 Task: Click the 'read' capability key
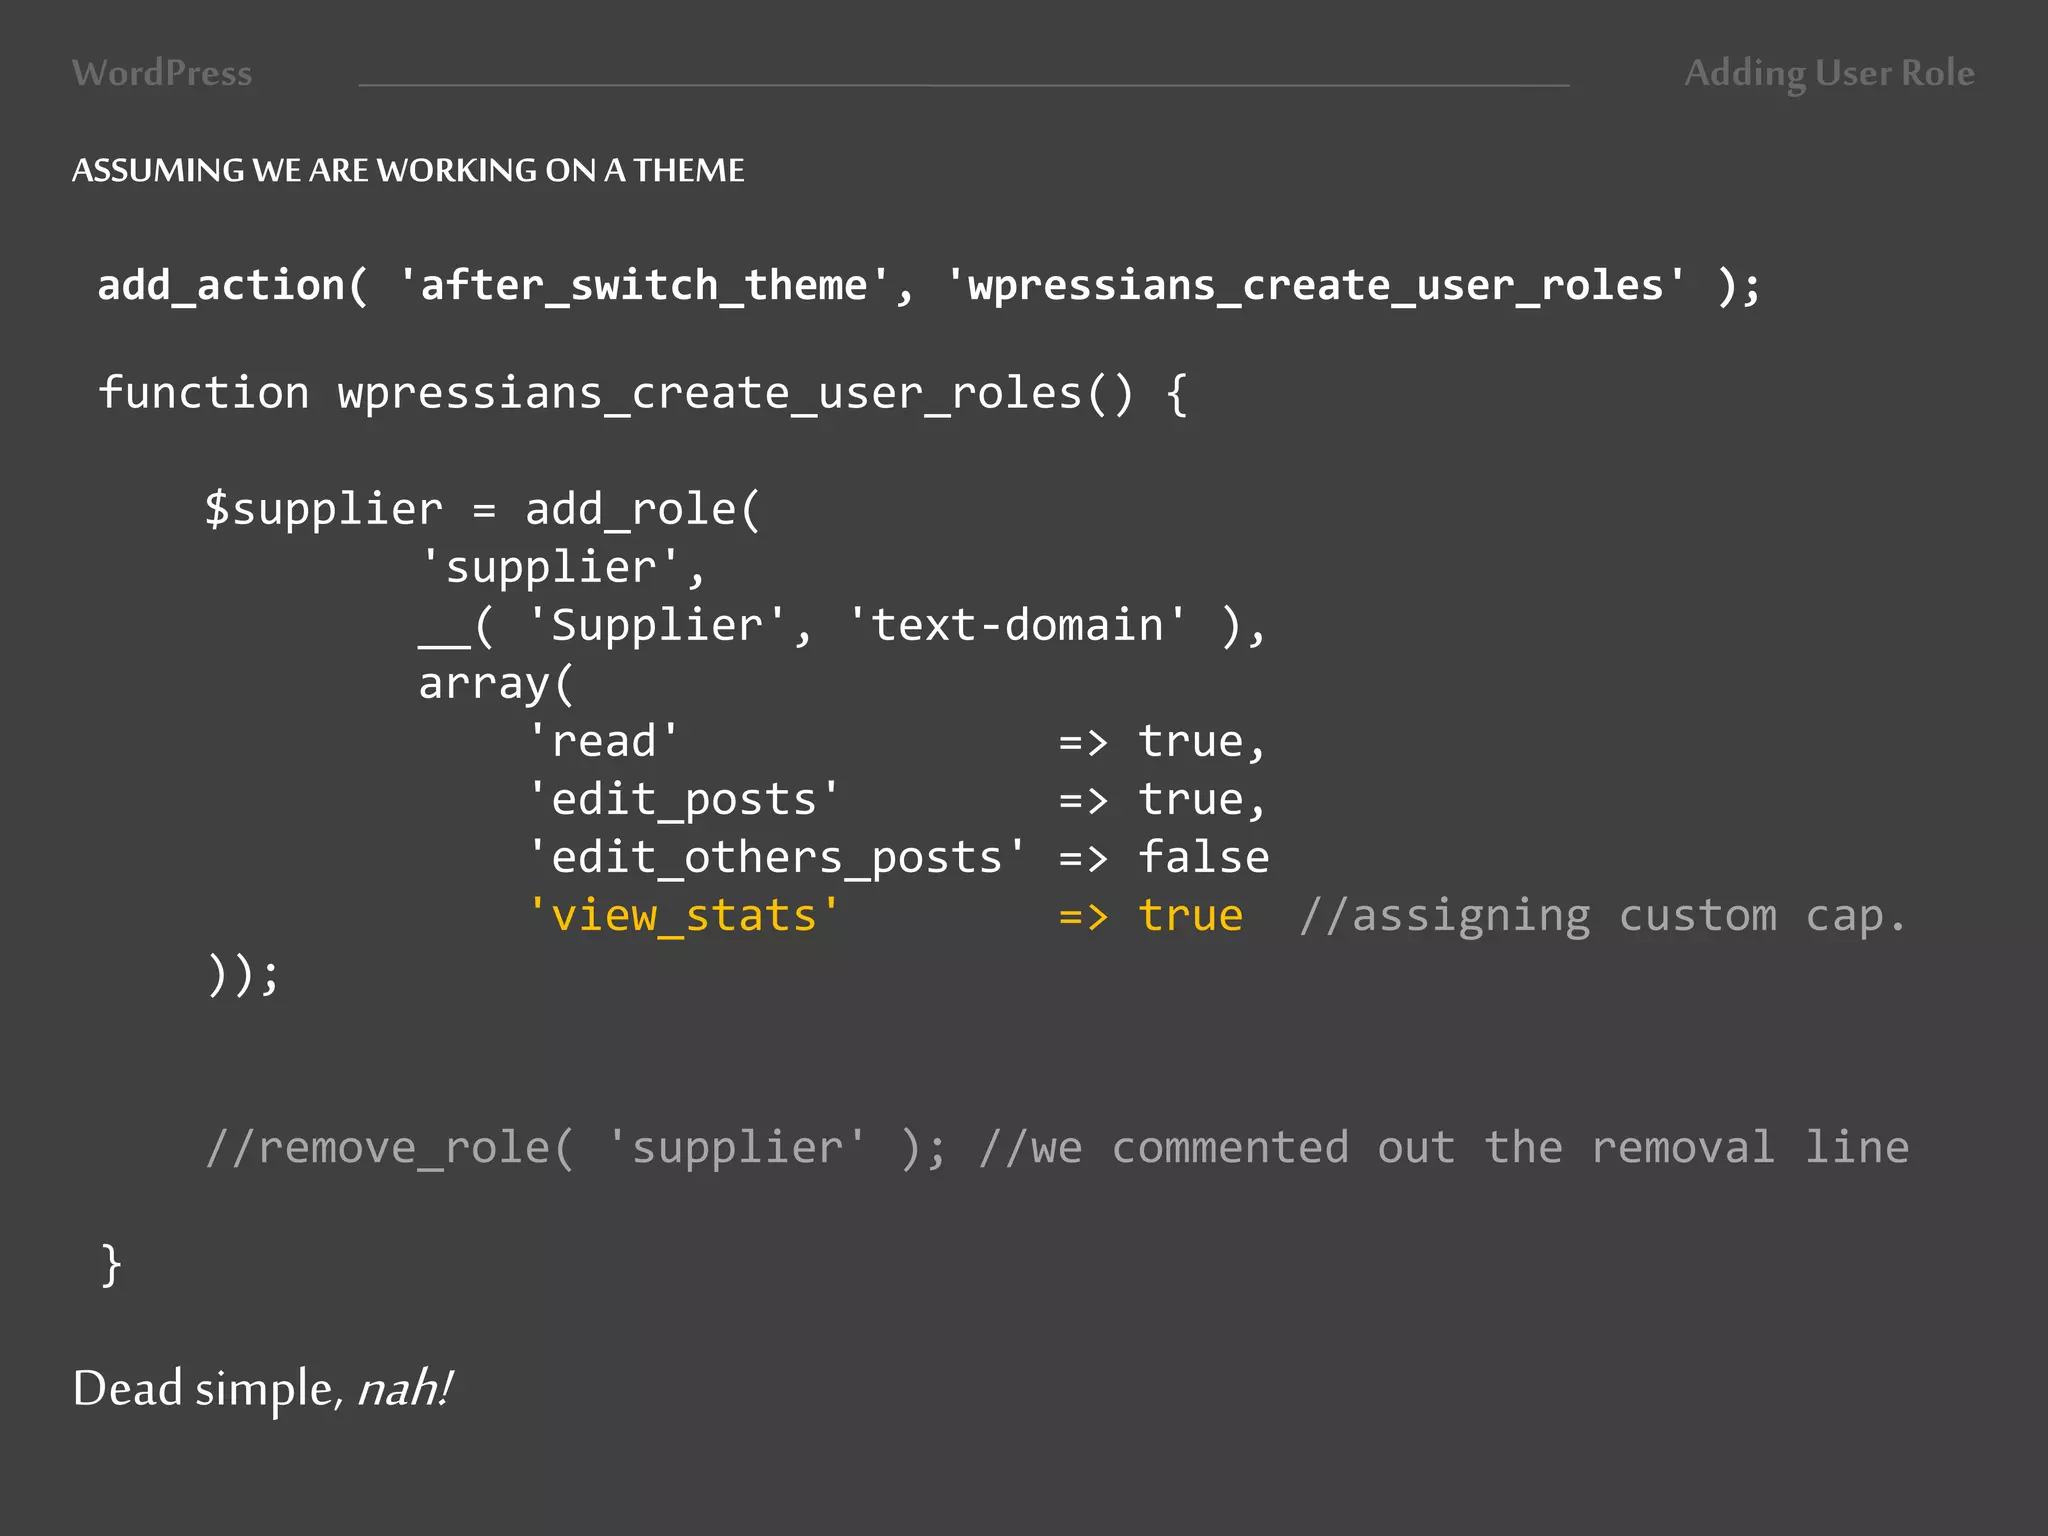[603, 742]
